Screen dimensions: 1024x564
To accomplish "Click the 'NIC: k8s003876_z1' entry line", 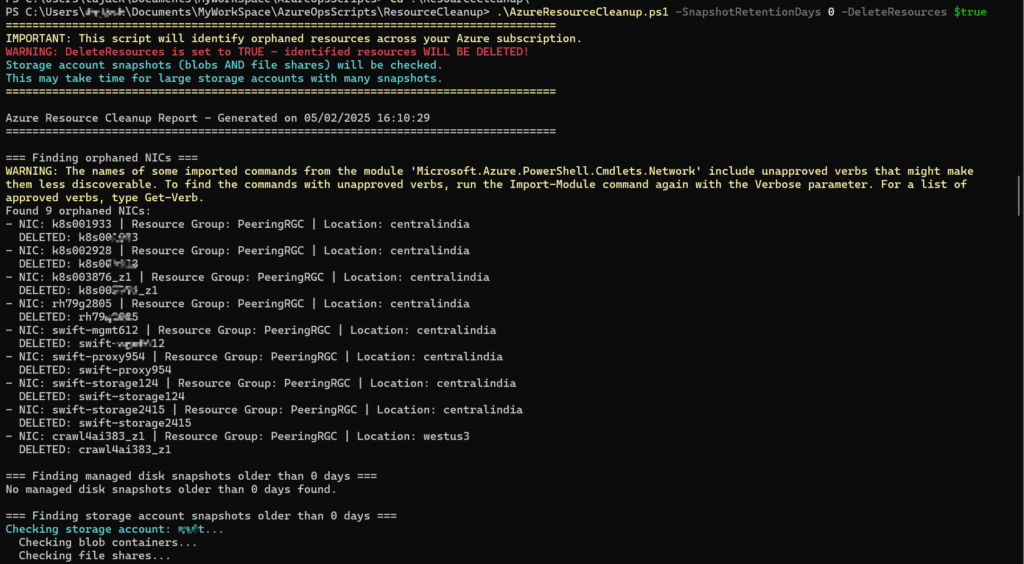I will (248, 277).
